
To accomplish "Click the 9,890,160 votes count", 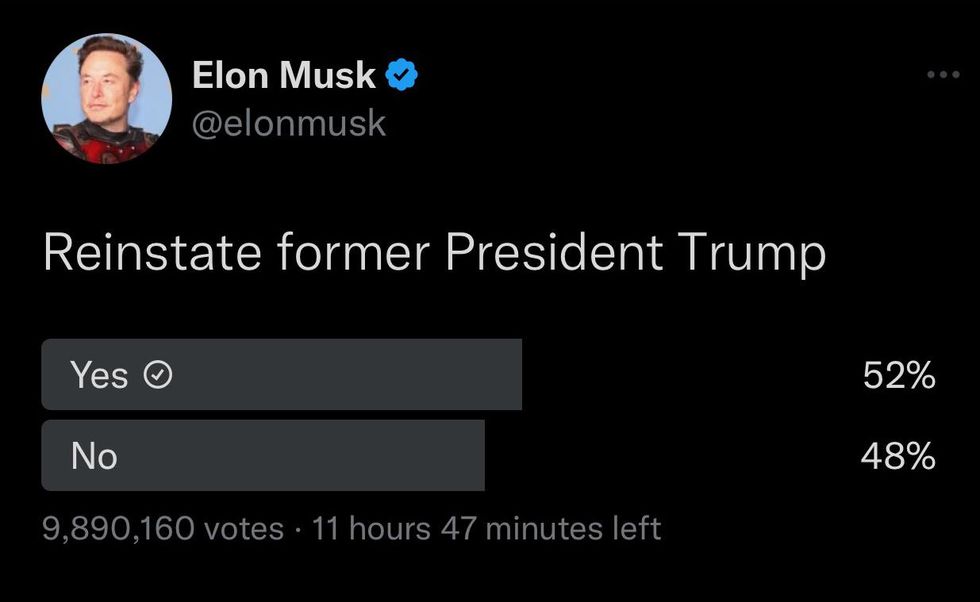I will (163, 527).
